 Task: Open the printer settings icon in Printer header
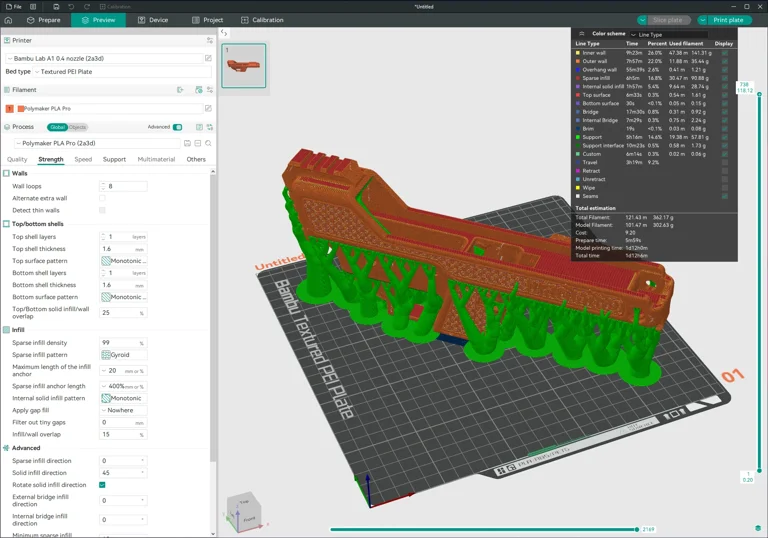click(210, 40)
